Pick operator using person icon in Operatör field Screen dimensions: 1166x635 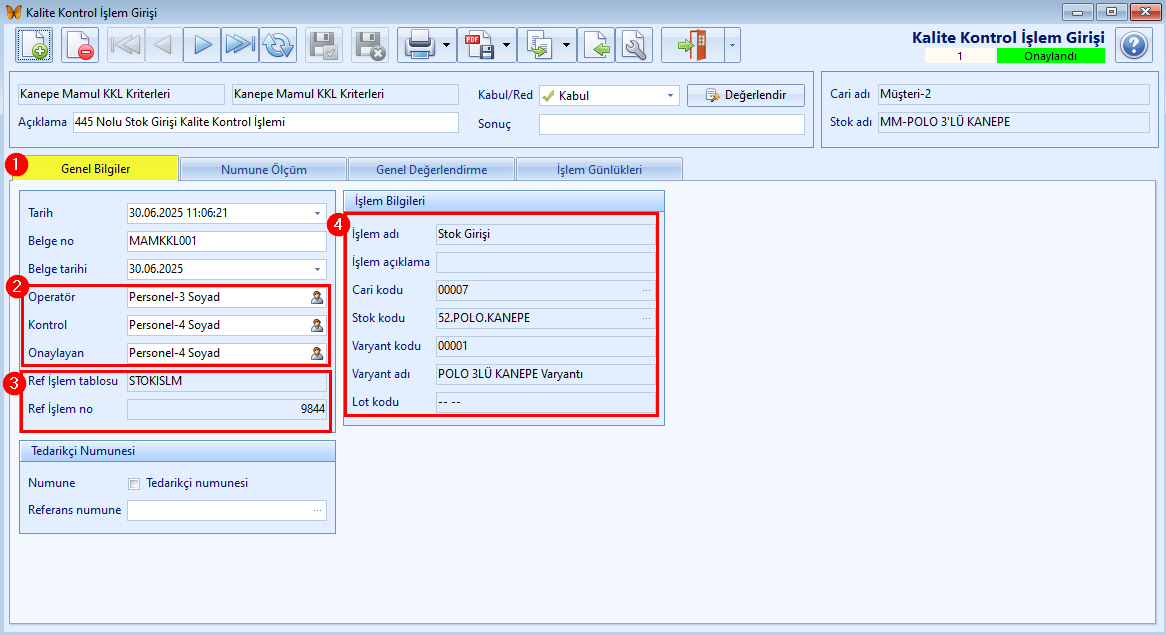click(x=317, y=297)
